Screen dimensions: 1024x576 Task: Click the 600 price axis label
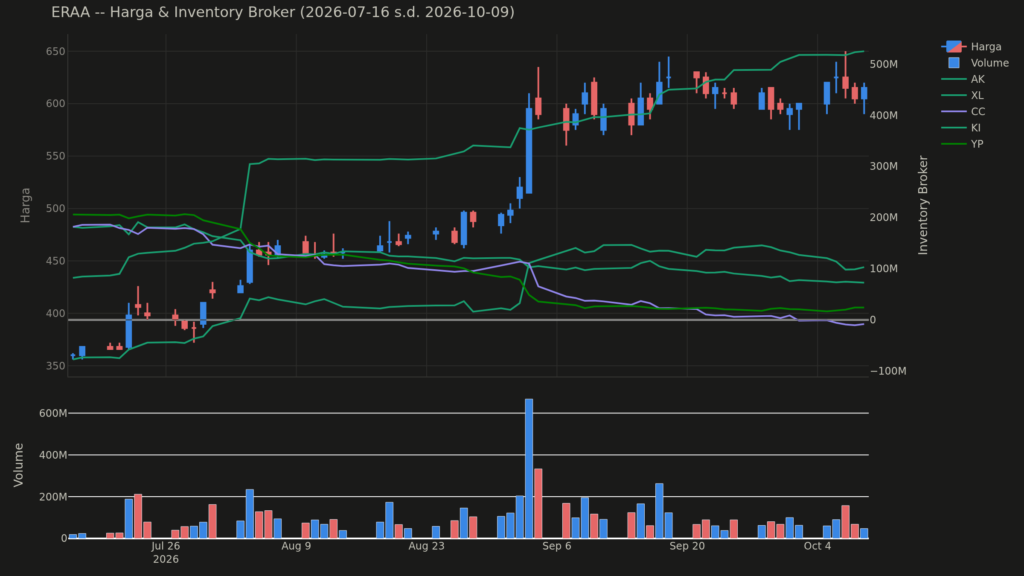pos(56,103)
